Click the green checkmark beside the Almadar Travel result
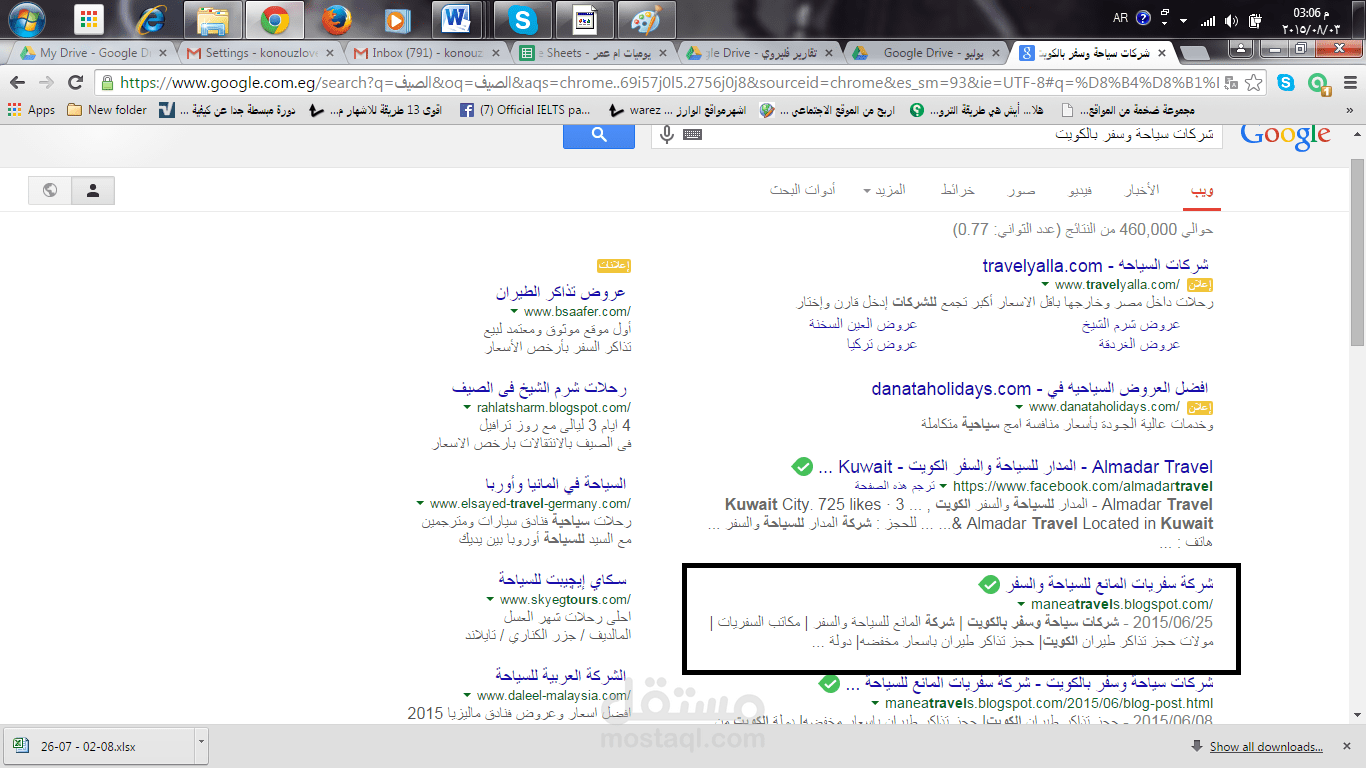Screen dimensions: 1366x768 [802, 467]
